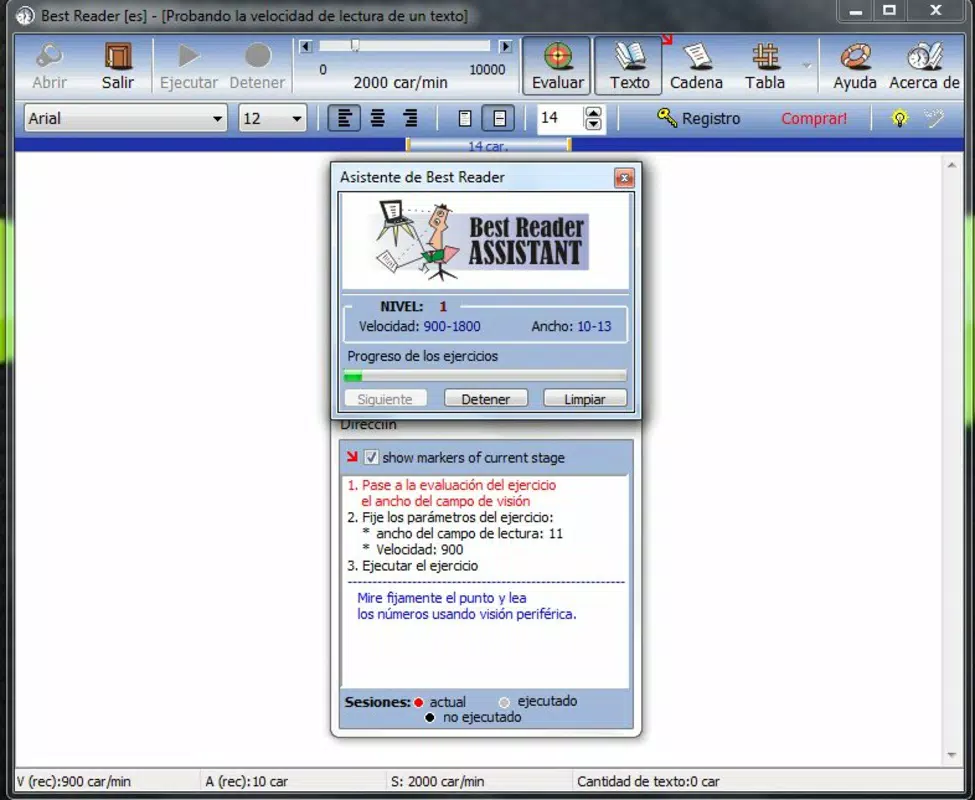Click the yellow light bulb icon
Screen dimensions: 975x800
[899, 118]
